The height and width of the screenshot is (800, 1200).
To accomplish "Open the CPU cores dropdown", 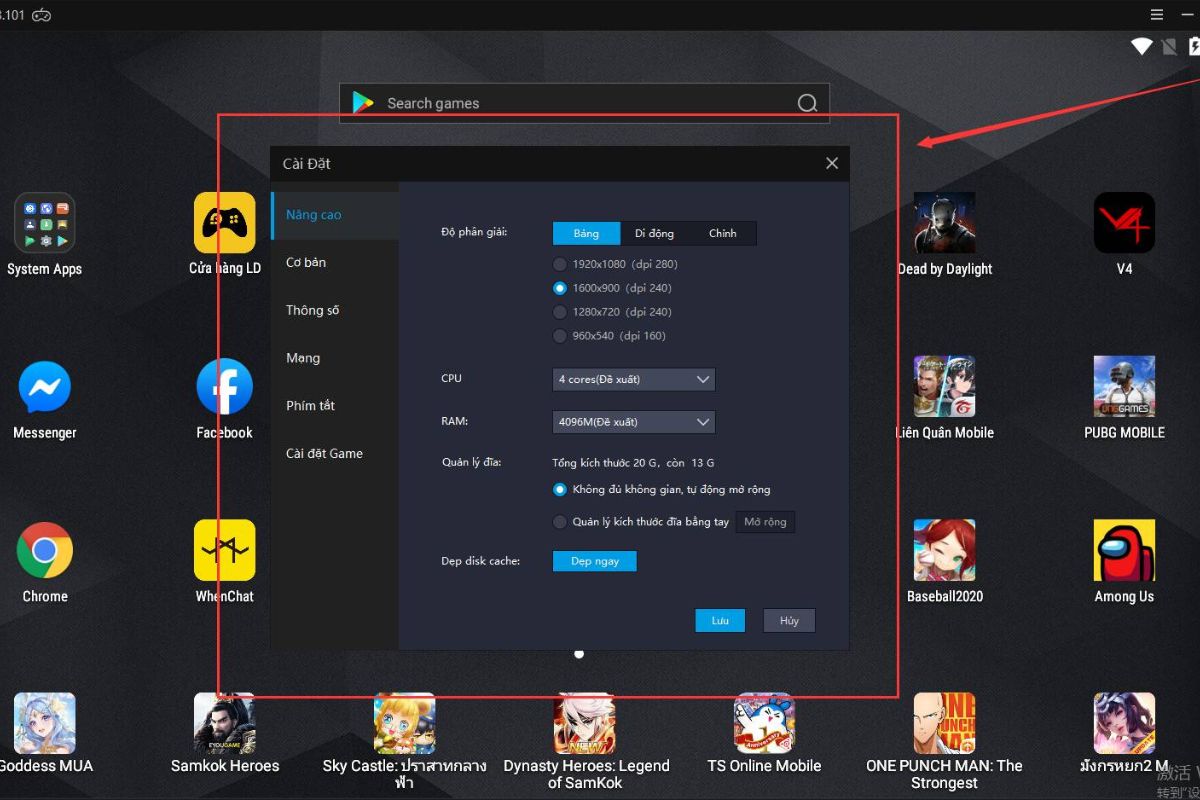I will pos(634,380).
